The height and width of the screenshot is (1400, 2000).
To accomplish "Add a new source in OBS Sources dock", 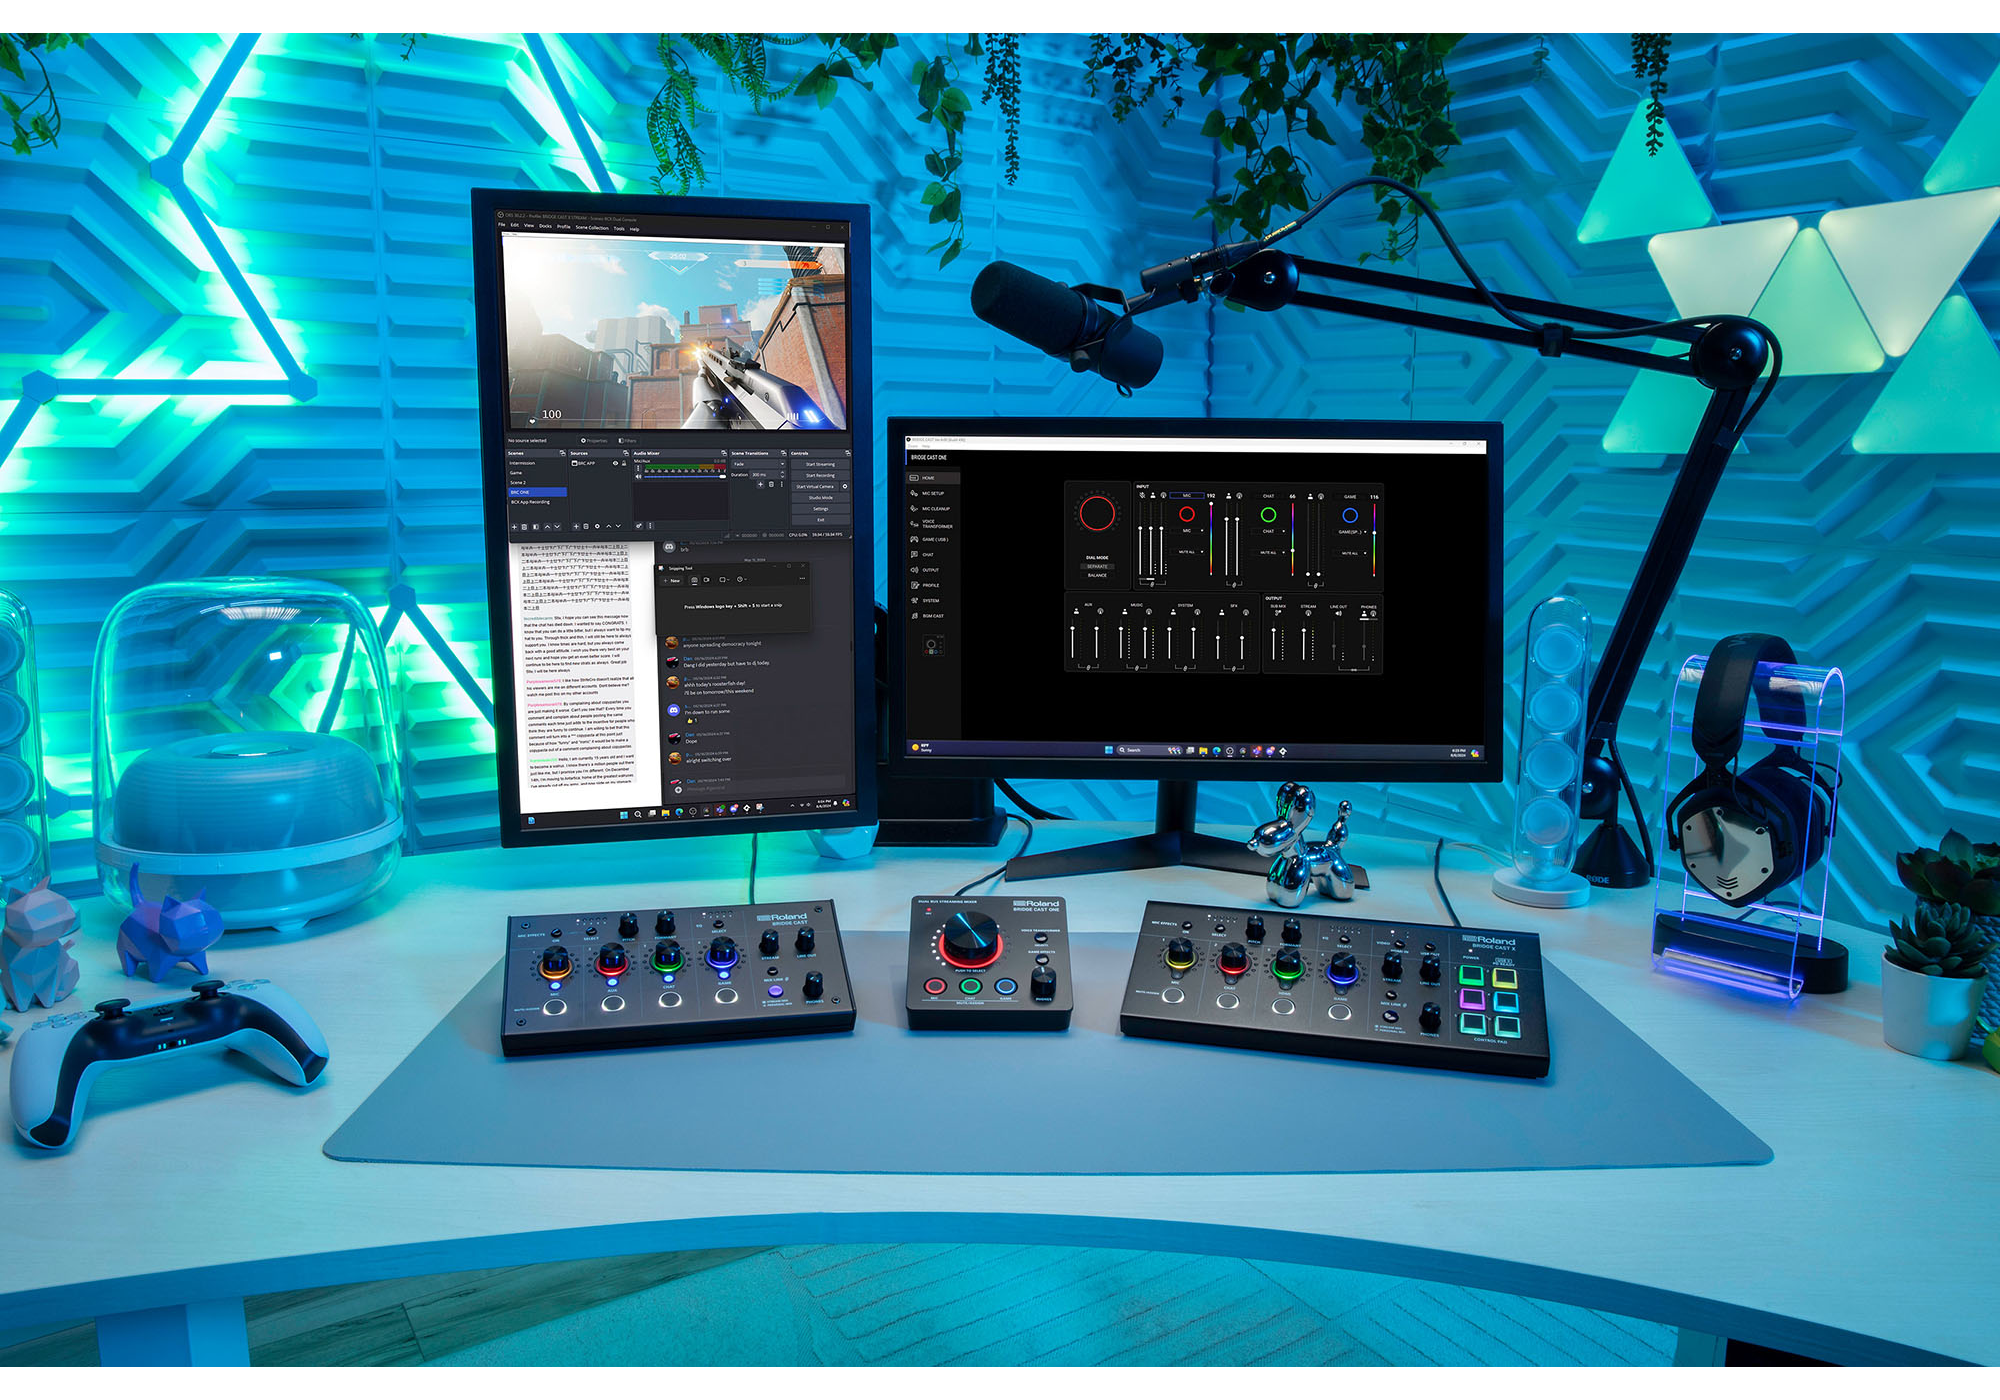I will pyautogui.click(x=576, y=526).
